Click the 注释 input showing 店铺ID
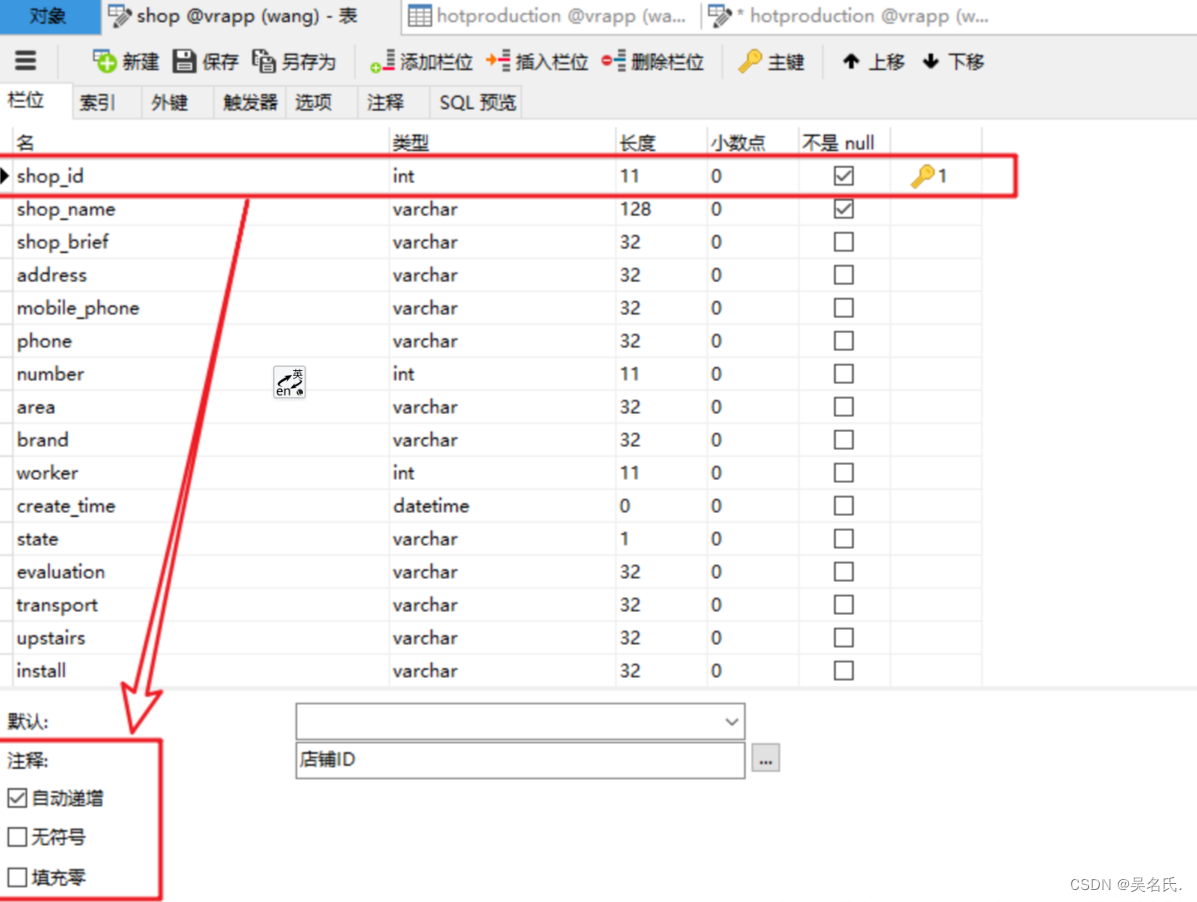This screenshot has height=902, width=1197. tap(520, 760)
